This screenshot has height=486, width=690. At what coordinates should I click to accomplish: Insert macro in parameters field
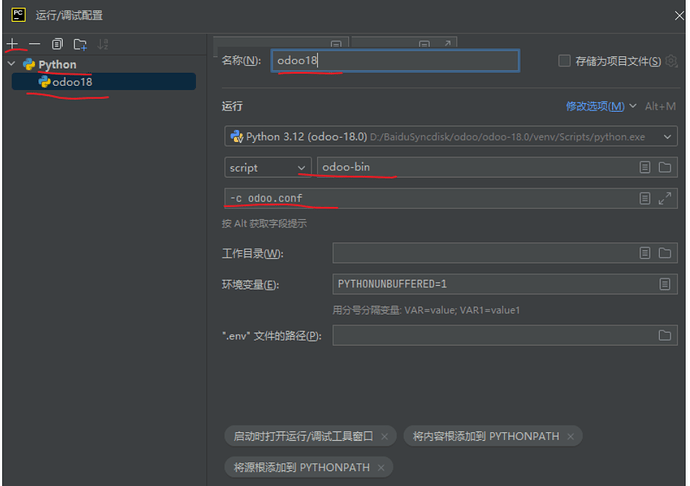645,199
